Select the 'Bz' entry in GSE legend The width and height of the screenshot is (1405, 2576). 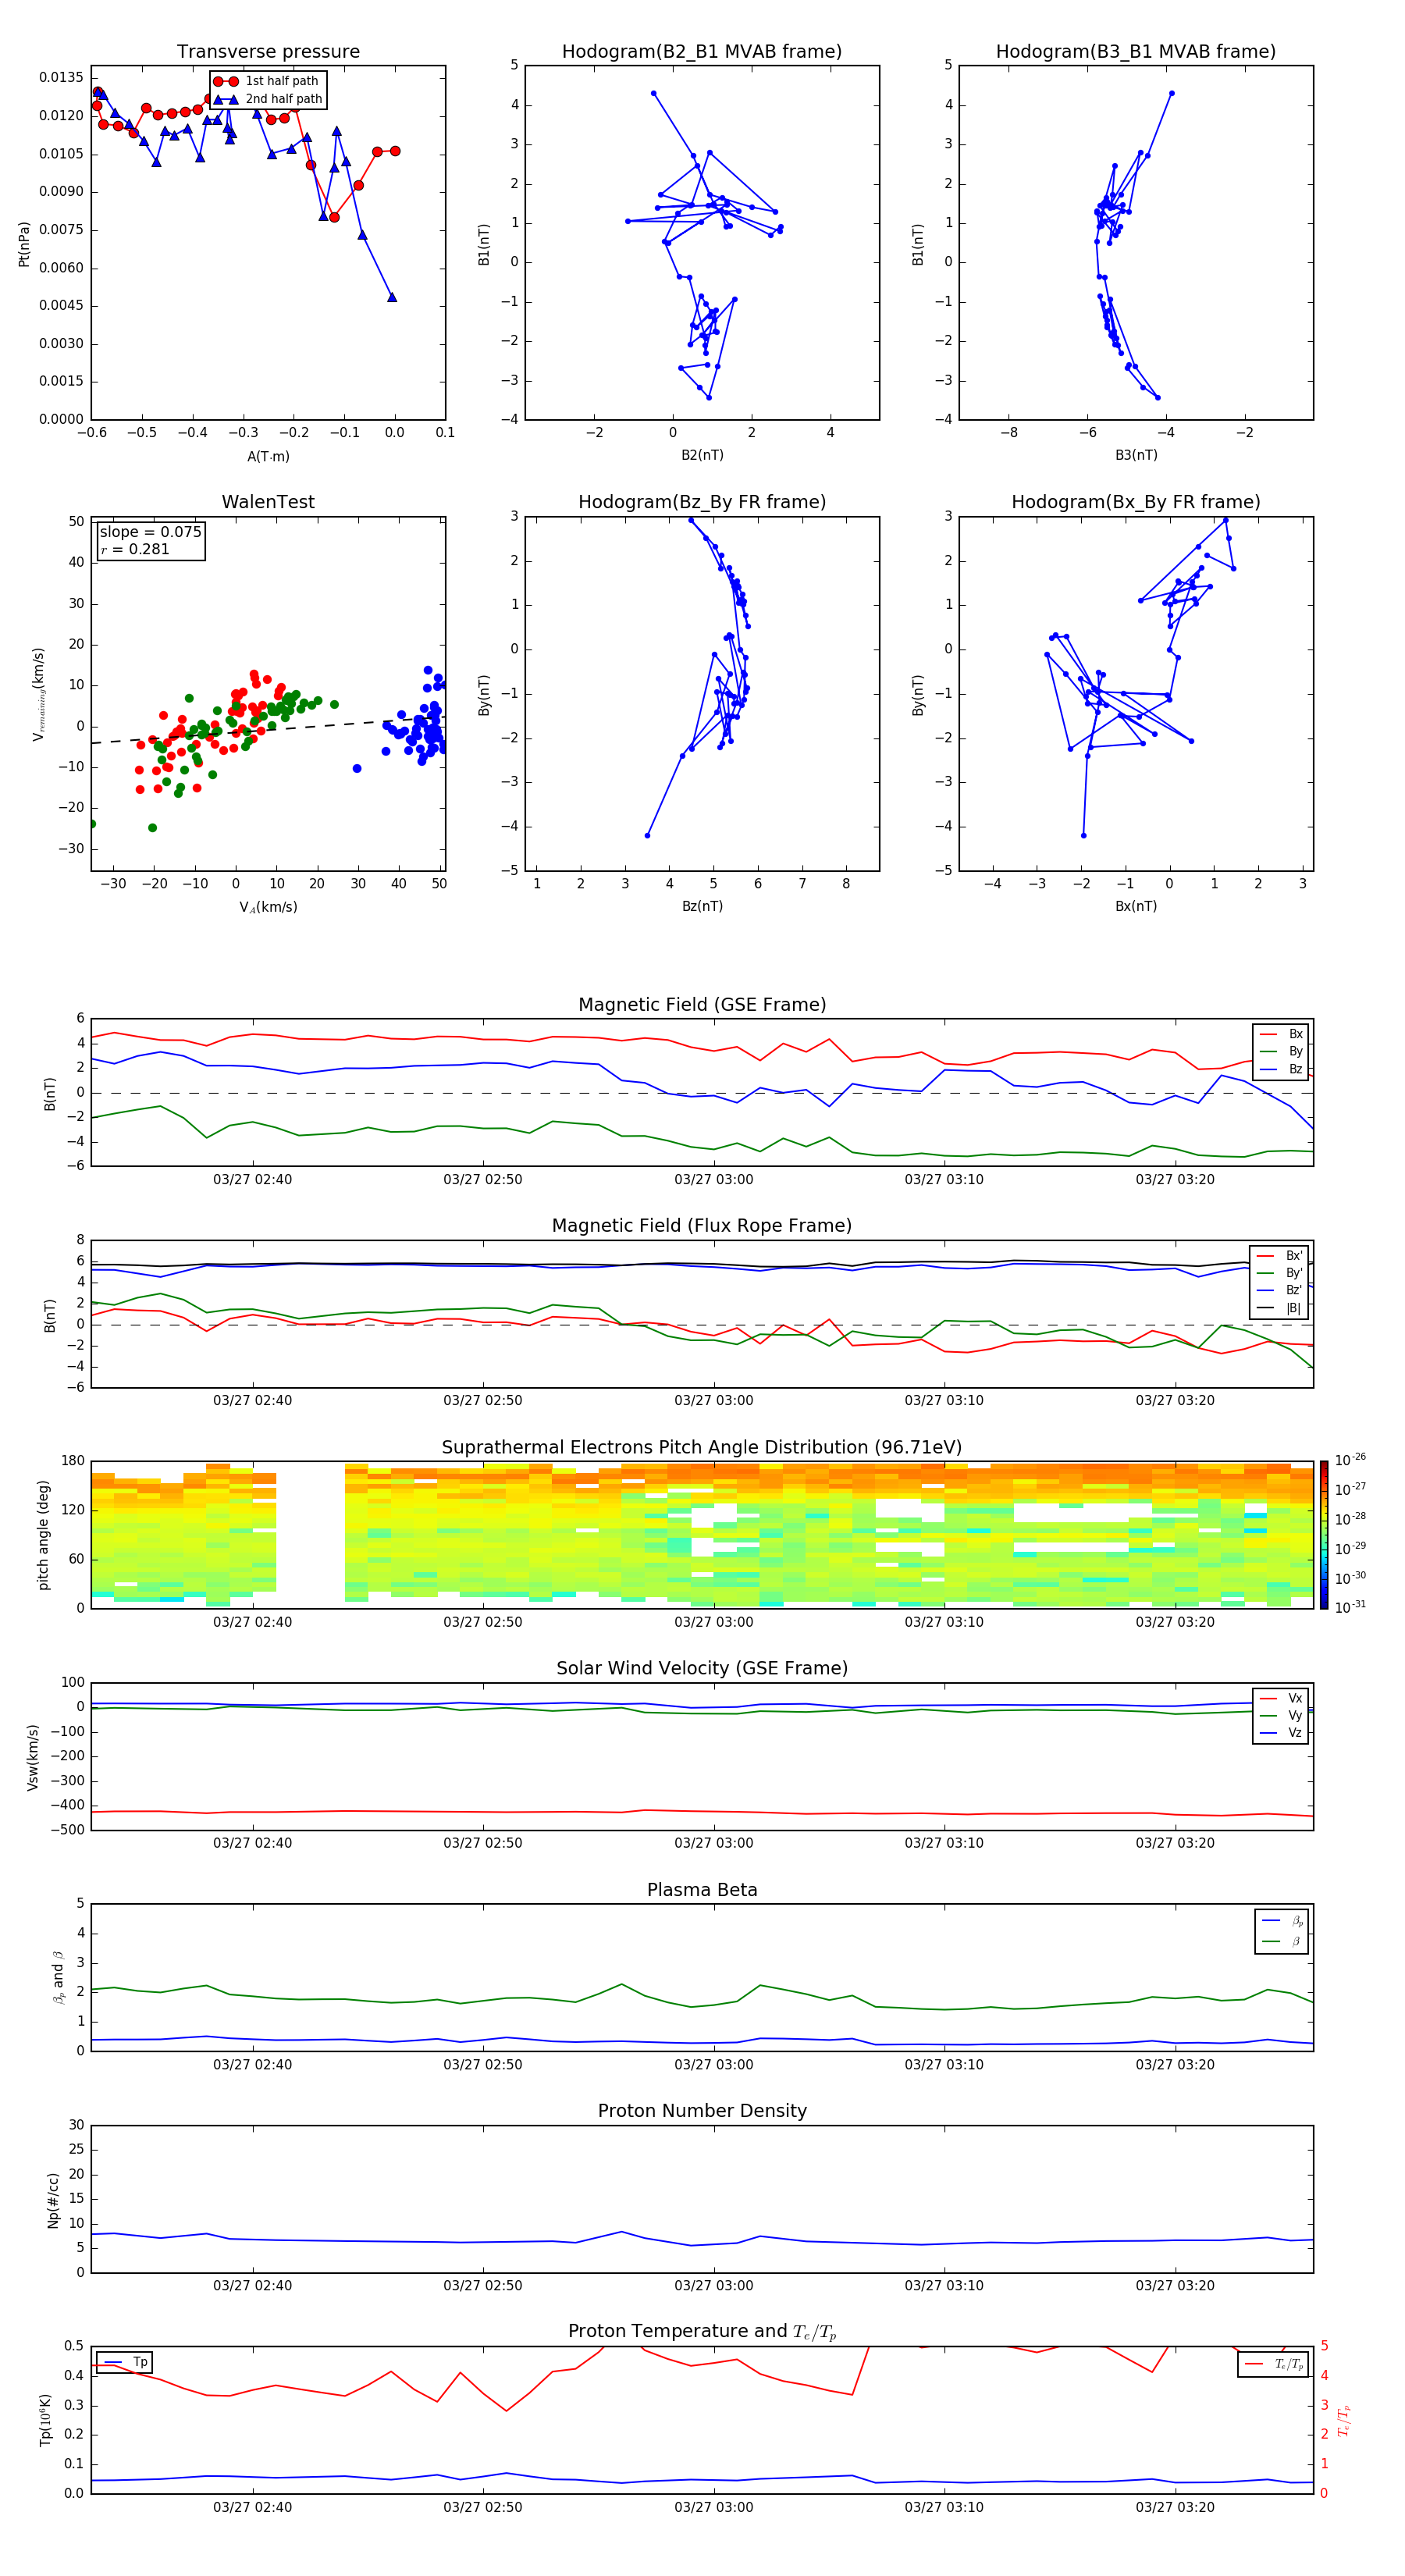pyautogui.click(x=1281, y=1069)
